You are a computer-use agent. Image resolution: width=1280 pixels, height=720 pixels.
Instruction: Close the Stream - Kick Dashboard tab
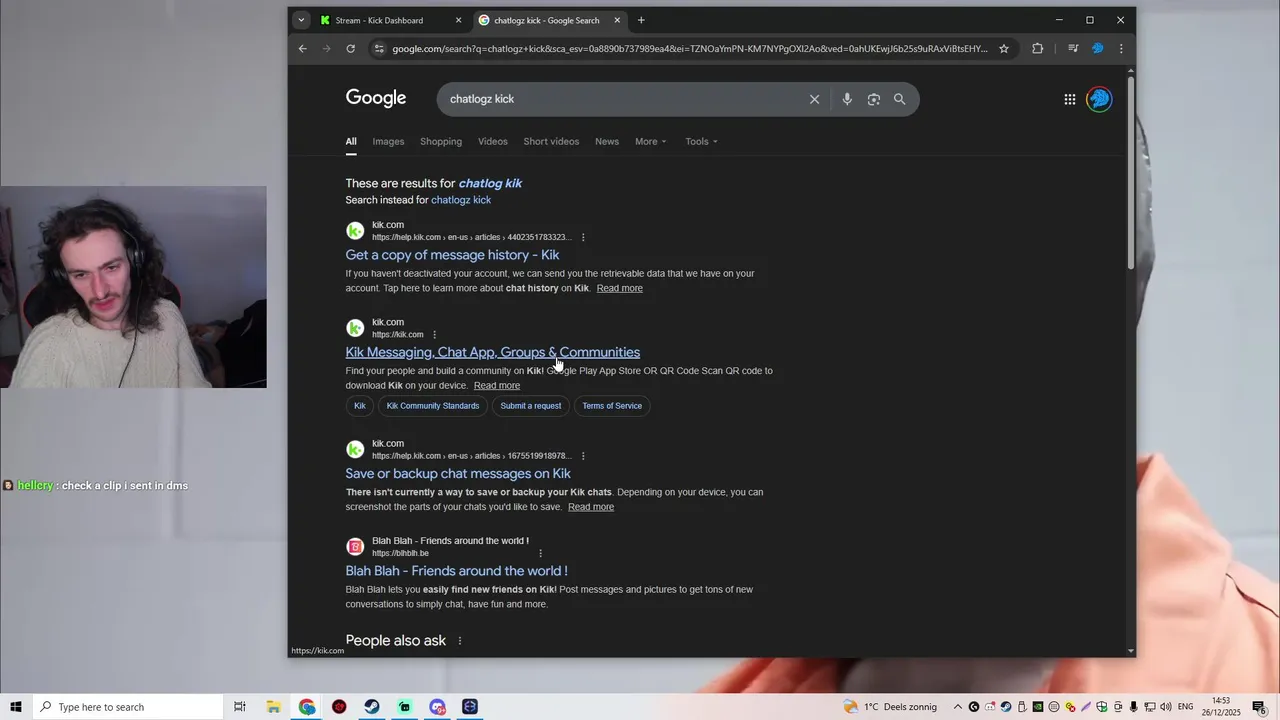coord(458,20)
